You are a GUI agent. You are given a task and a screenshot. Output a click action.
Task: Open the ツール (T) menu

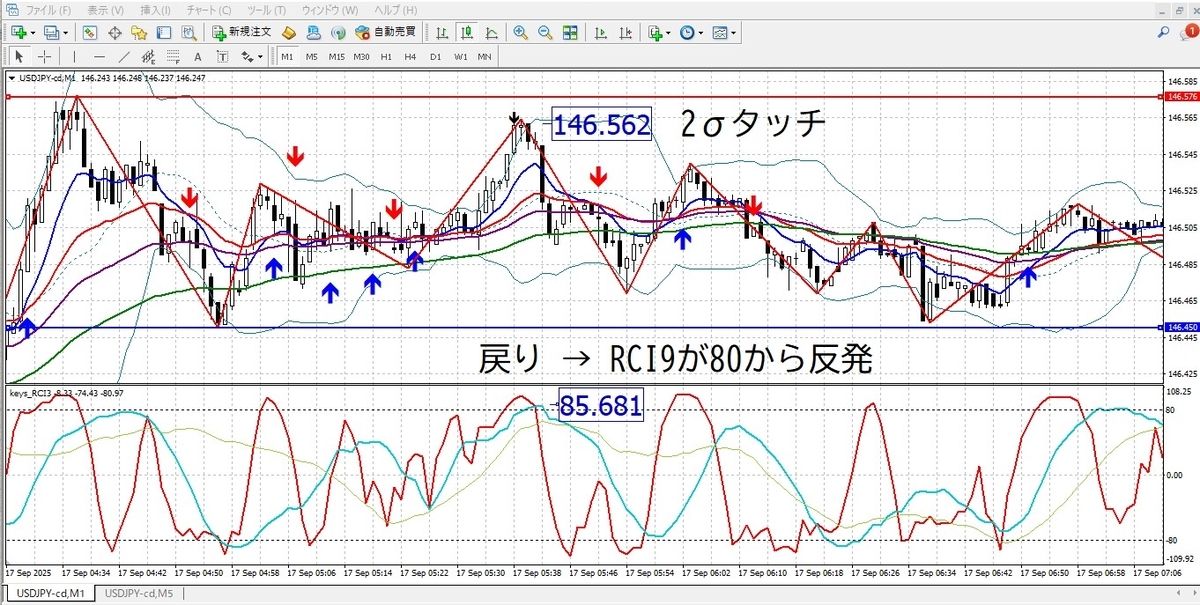(267, 9)
